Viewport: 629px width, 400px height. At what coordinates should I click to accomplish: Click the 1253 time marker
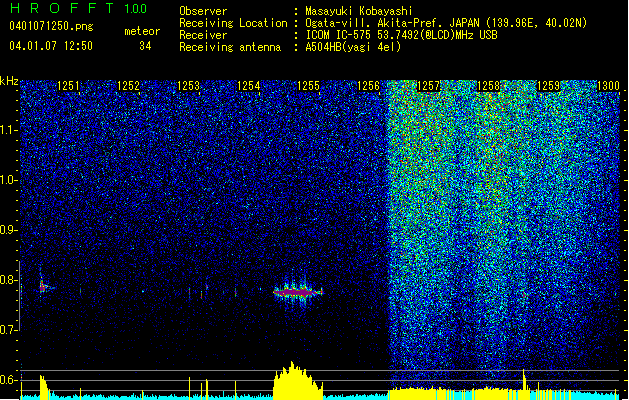click(188, 86)
